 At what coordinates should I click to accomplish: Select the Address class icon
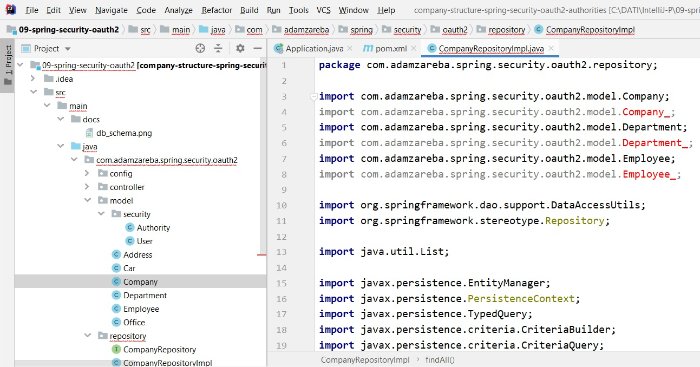117,254
